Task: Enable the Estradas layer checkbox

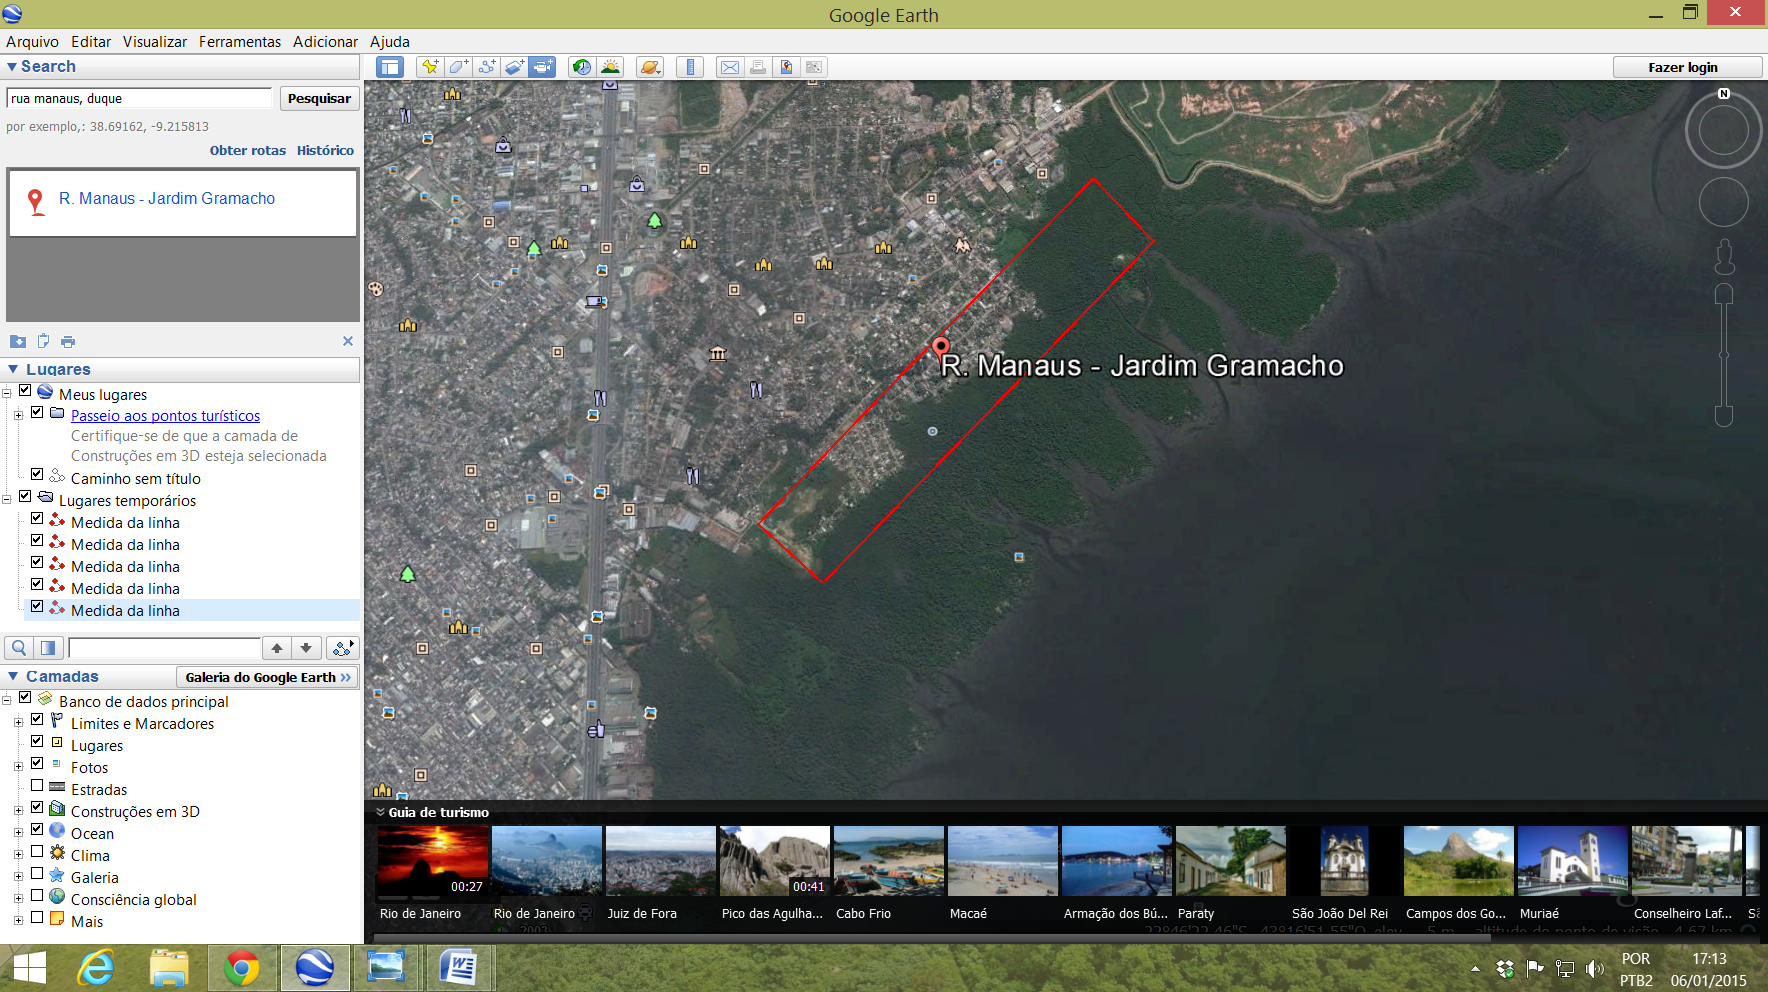Action: pos(37,785)
